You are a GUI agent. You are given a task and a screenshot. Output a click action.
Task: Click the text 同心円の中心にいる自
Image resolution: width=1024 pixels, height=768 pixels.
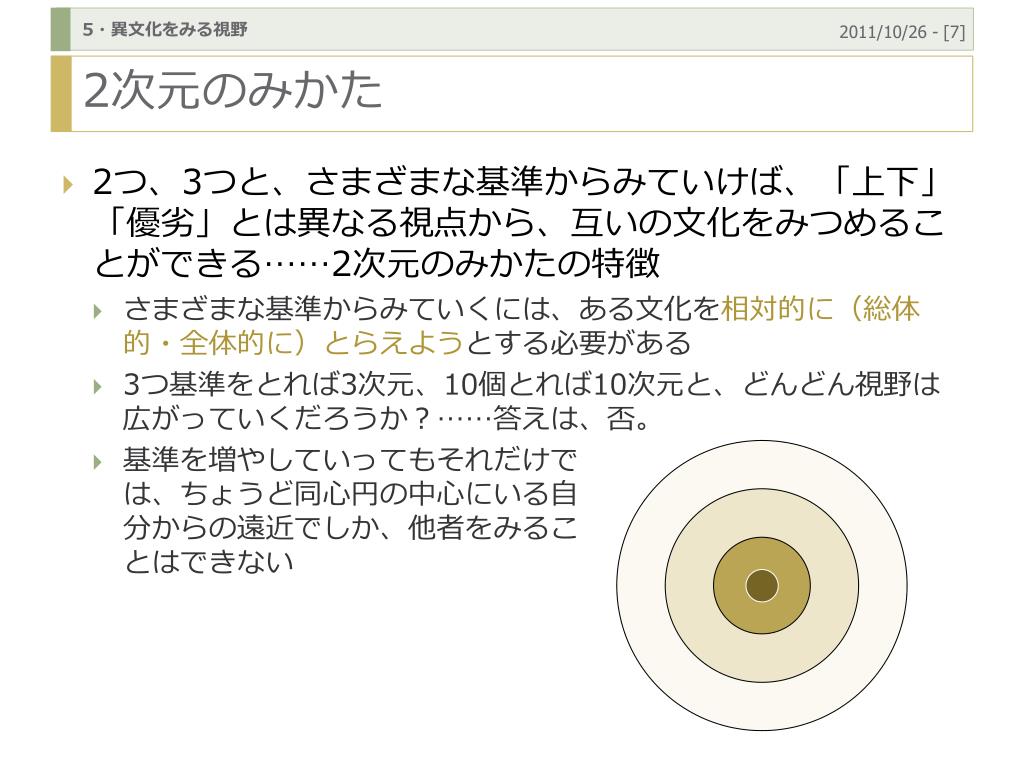(436, 493)
